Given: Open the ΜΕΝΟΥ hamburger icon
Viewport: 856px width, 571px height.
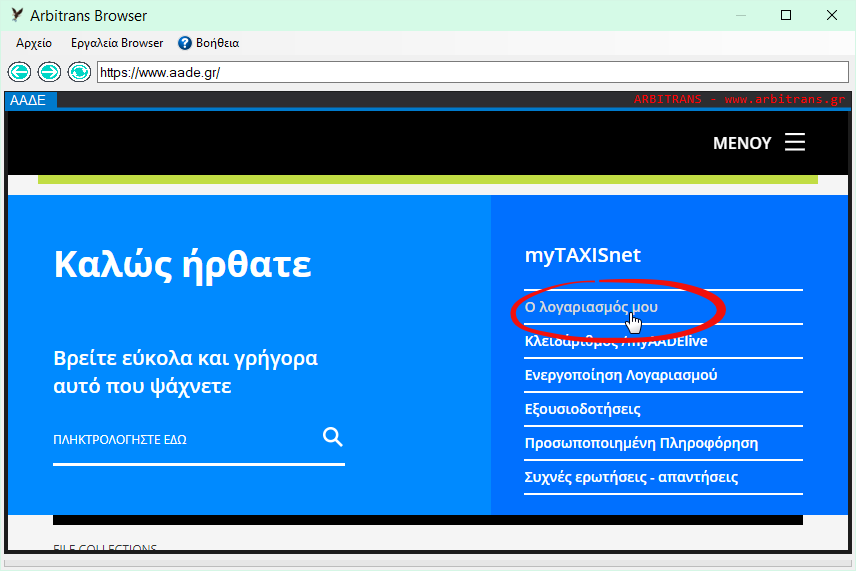Looking at the screenshot, I should [795, 142].
